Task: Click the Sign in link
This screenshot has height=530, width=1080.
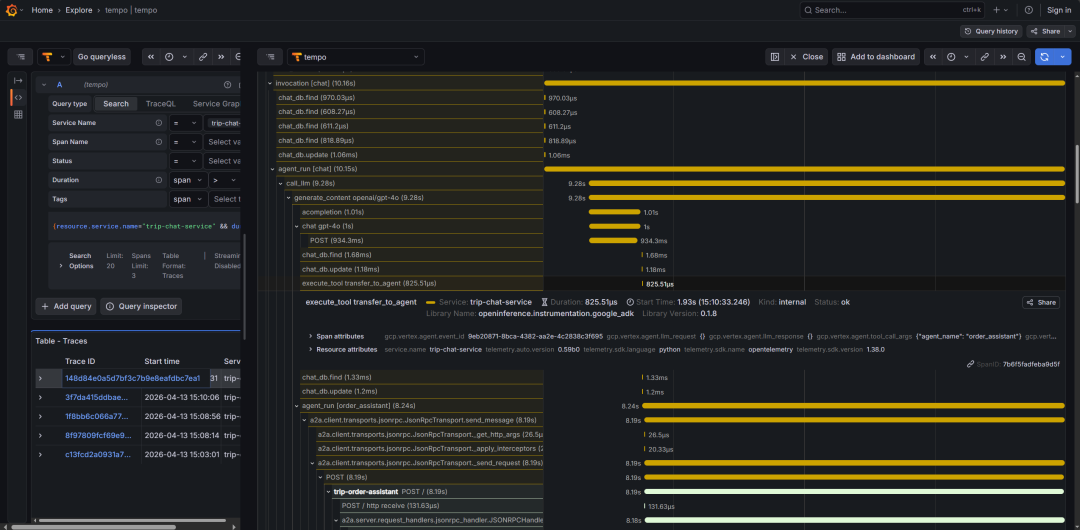Action: point(1059,10)
